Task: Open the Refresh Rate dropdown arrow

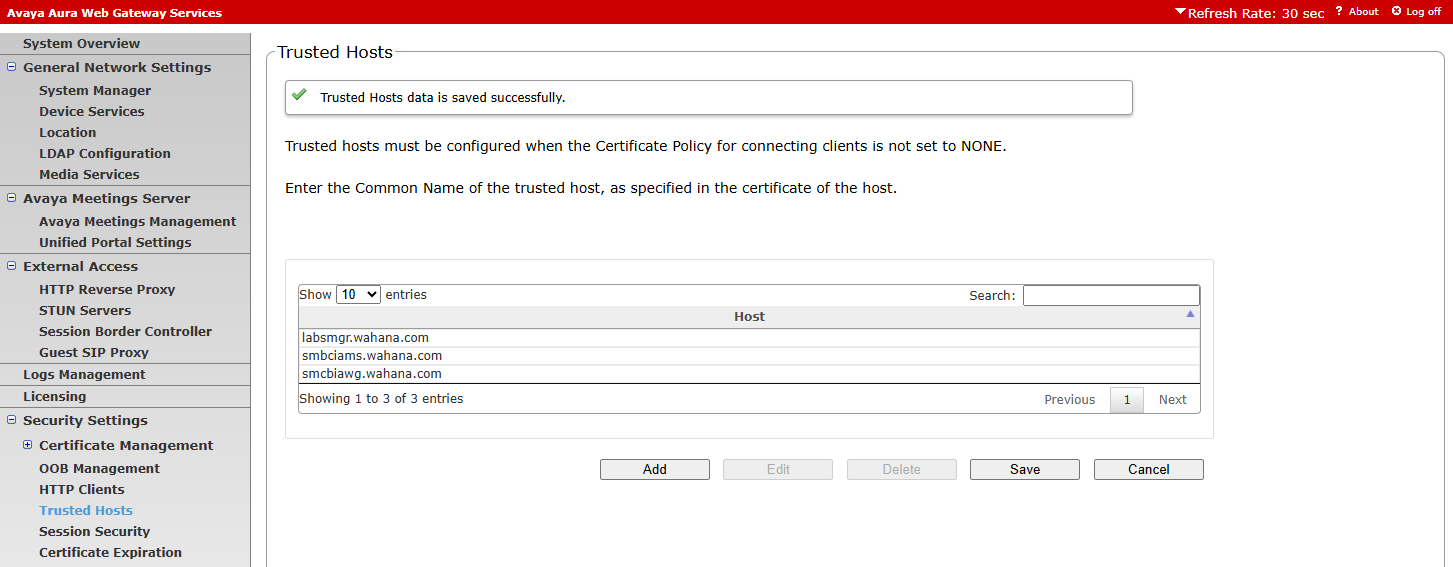Action: click(x=1180, y=12)
